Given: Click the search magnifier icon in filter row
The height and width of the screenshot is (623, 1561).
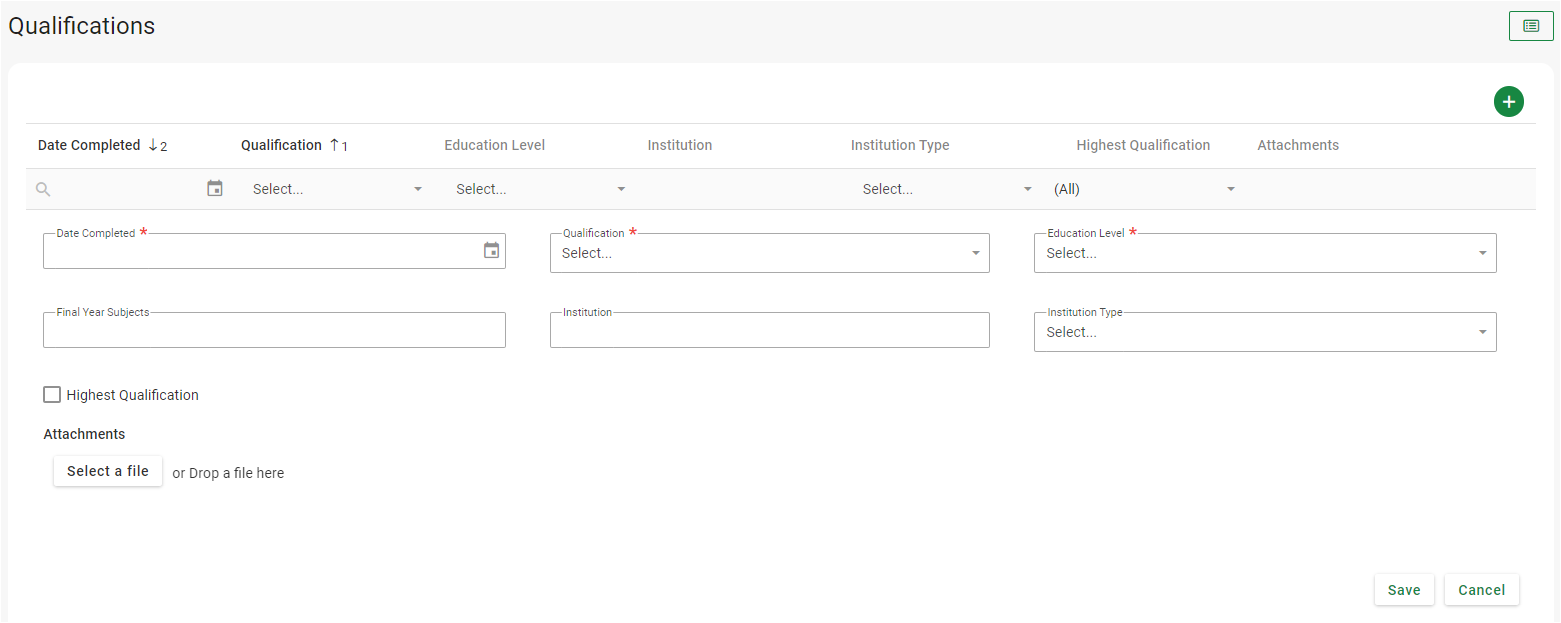Looking at the screenshot, I should (x=43, y=189).
